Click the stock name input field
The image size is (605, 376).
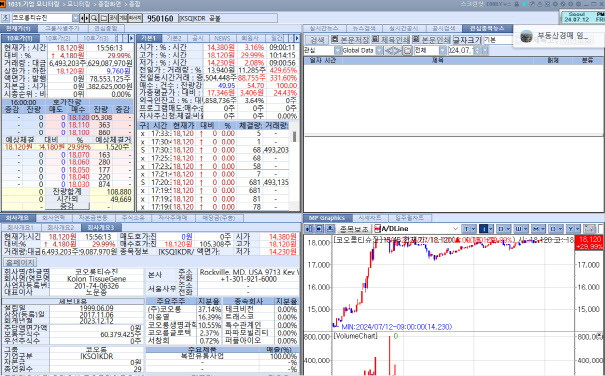click(x=41, y=18)
